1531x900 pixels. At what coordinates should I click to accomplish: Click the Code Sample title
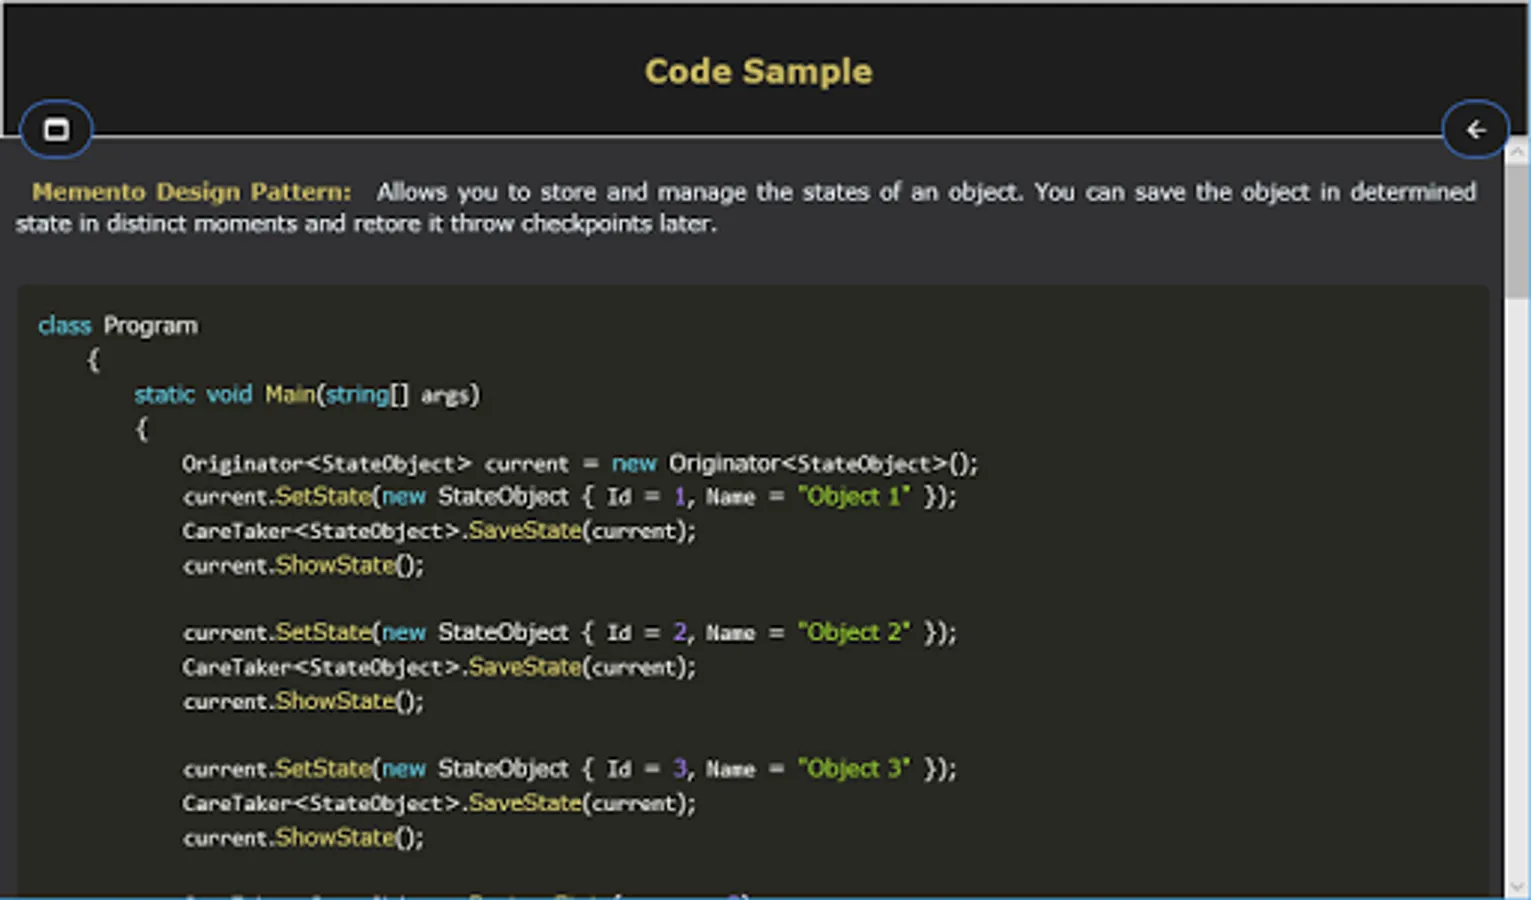point(758,72)
